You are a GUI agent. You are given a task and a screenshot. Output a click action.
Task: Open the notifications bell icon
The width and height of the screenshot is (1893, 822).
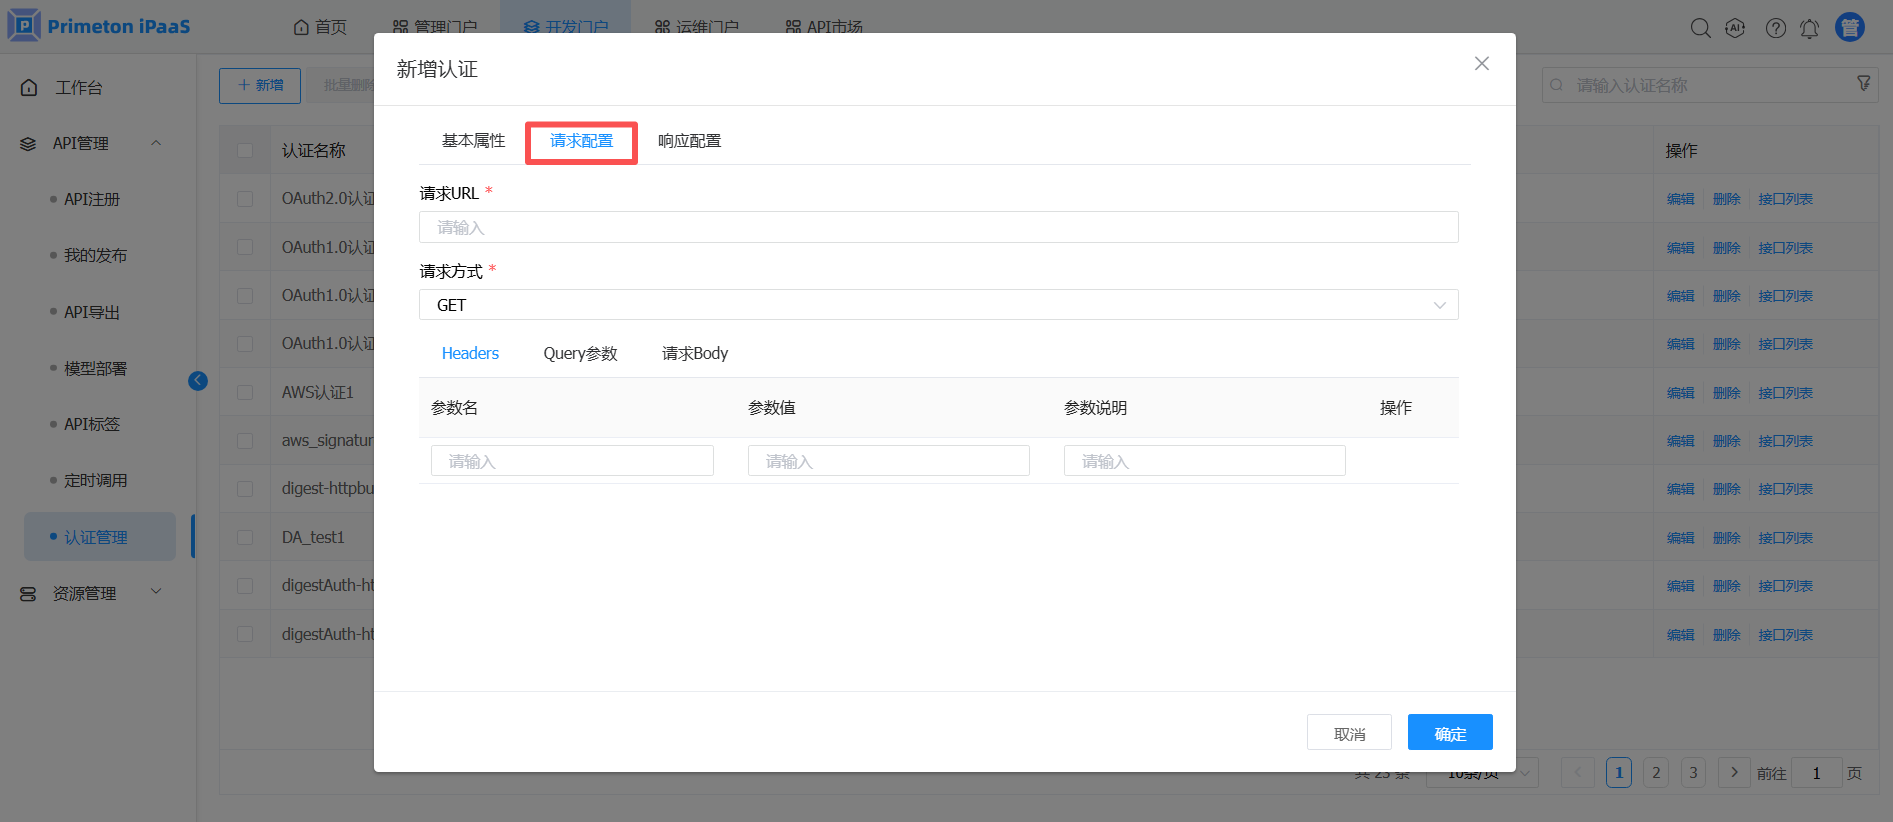click(x=1810, y=28)
